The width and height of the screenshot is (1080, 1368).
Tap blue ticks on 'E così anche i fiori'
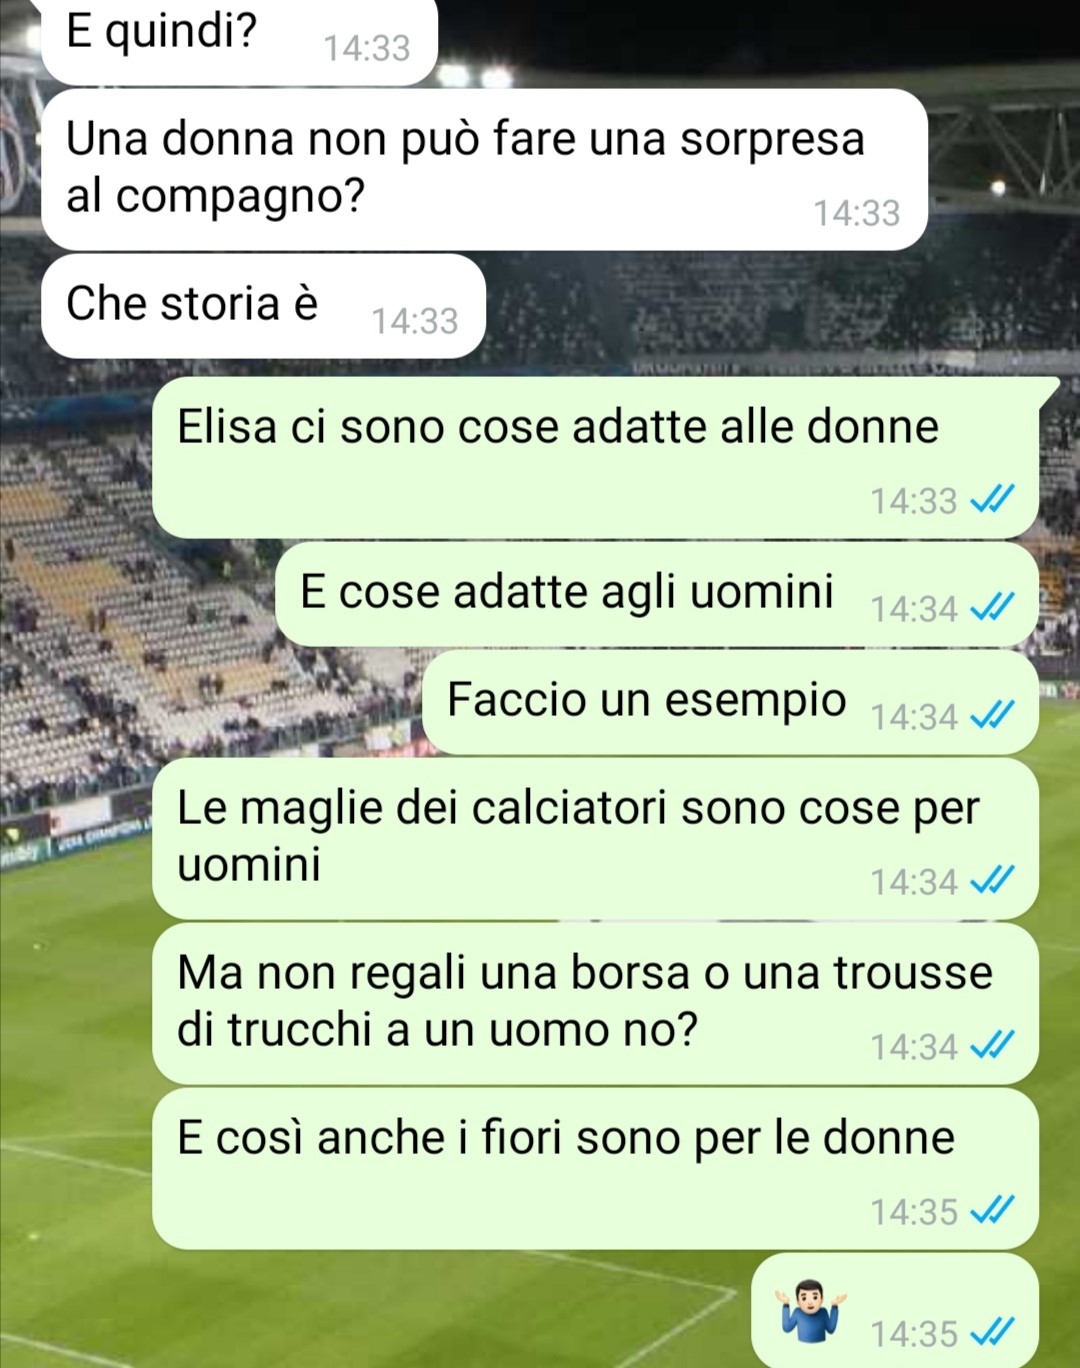[992, 1210]
